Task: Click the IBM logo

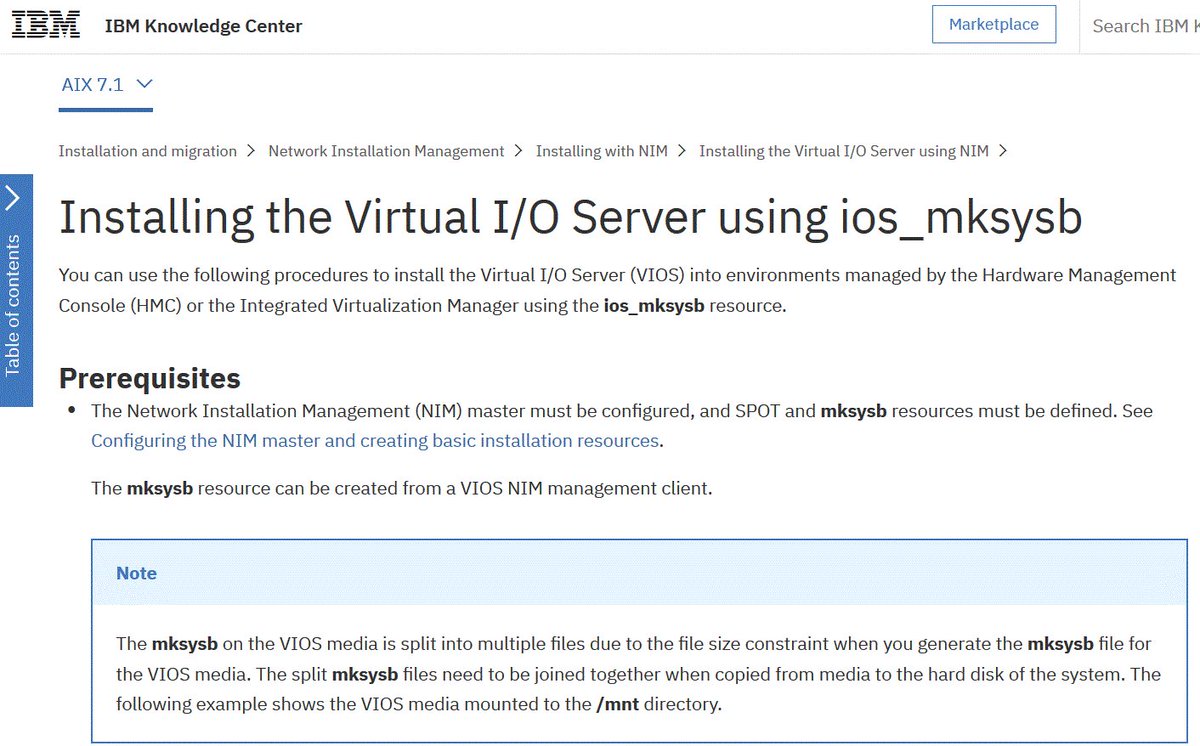Action: pos(46,26)
